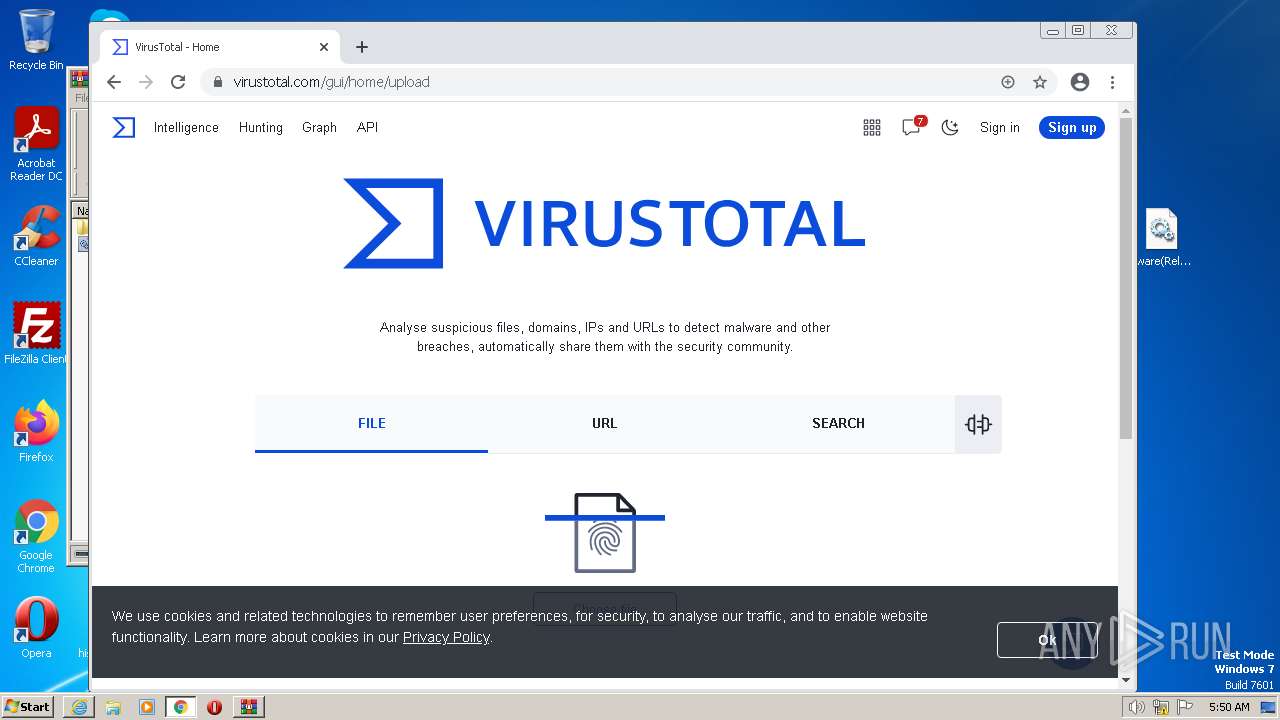The height and width of the screenshot is (720, 1280).
Task: Open Chrome's three-dot menu
Action: (x=1112, y=82)
